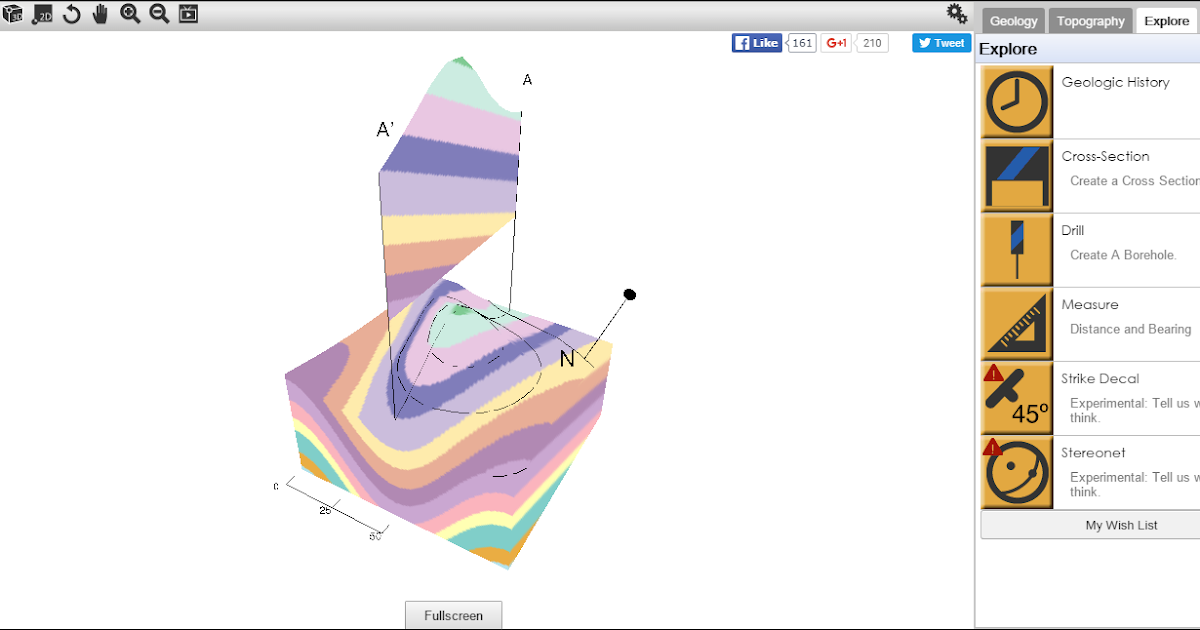Share via the Tweet button
Viewport: 1200px width, 630px height.
pos(939,43)
